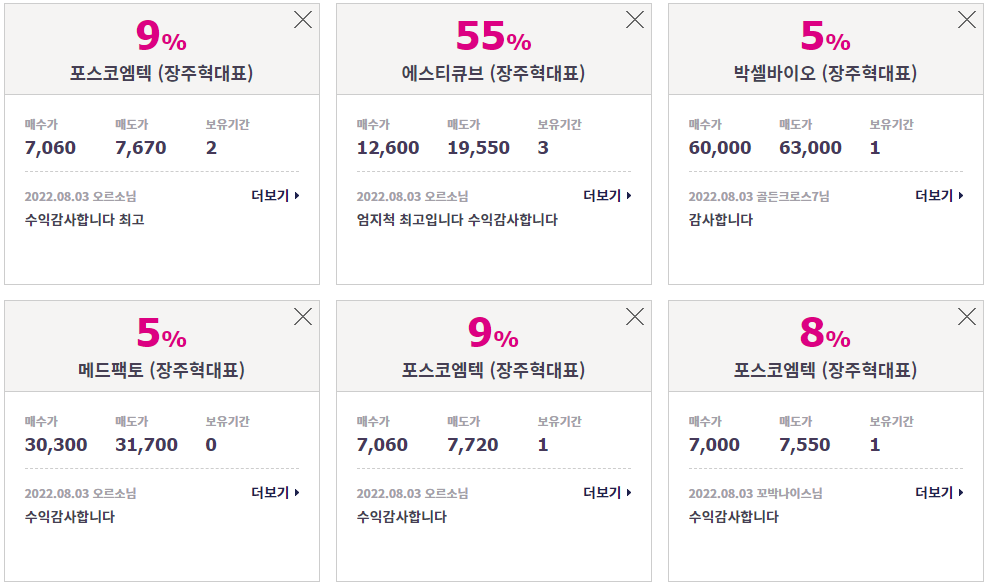
Task: Open 더보기 on the 메드팩토 review
Action: [x=276, y=492]
